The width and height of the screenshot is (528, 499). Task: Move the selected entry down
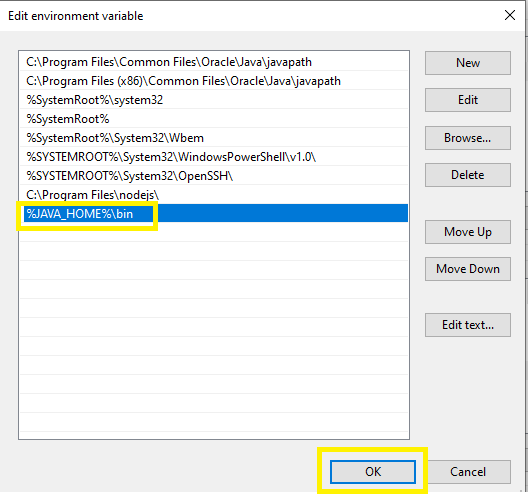click(x=468, y=269)
